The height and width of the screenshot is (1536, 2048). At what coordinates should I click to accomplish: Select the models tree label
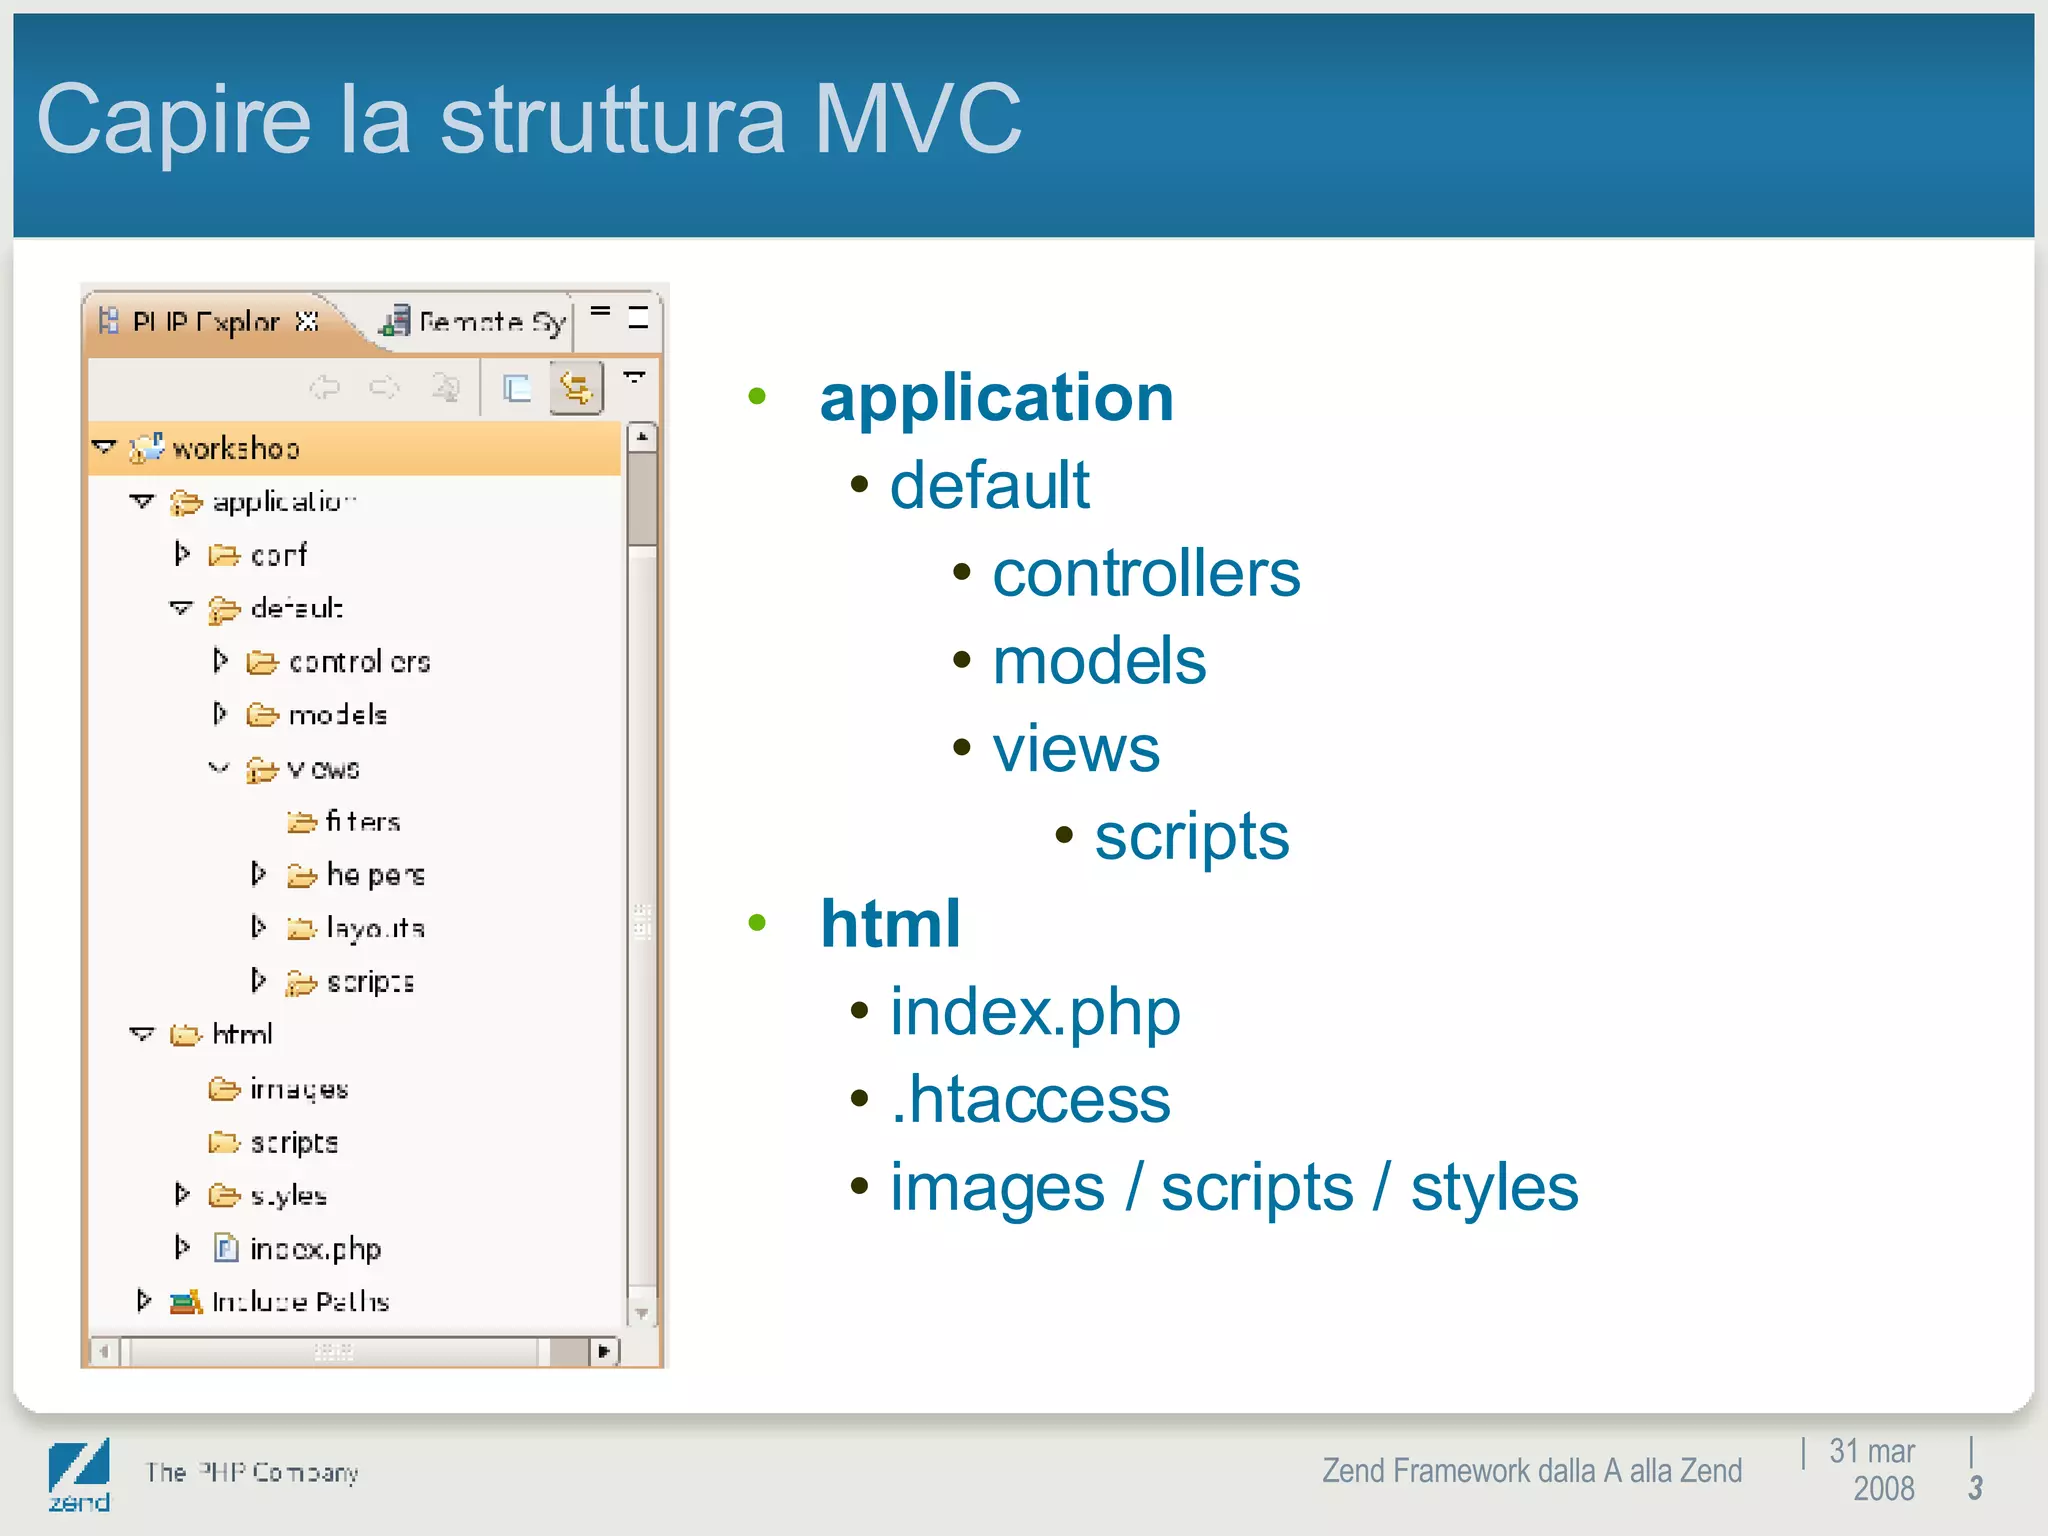338,715
